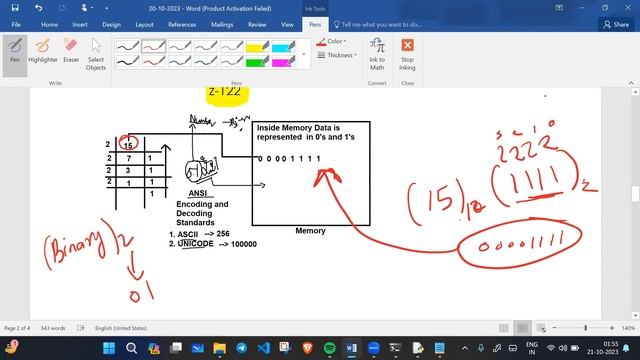Select the Pen tool in Write group
The width and height of the screenshot is (640, 360).
15,55
